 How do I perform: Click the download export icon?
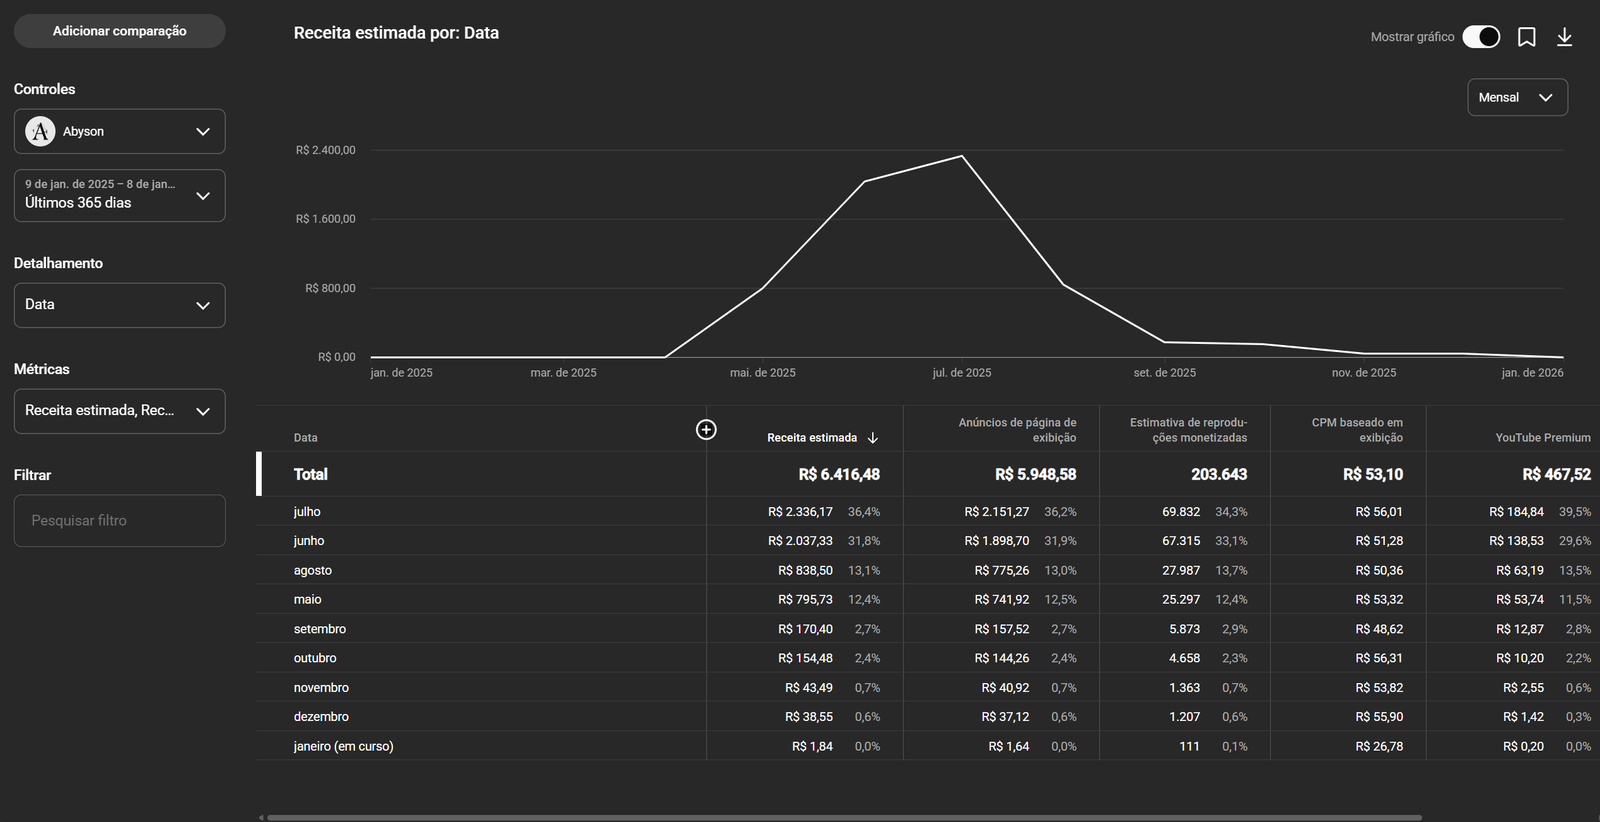tap(1564, 37)
